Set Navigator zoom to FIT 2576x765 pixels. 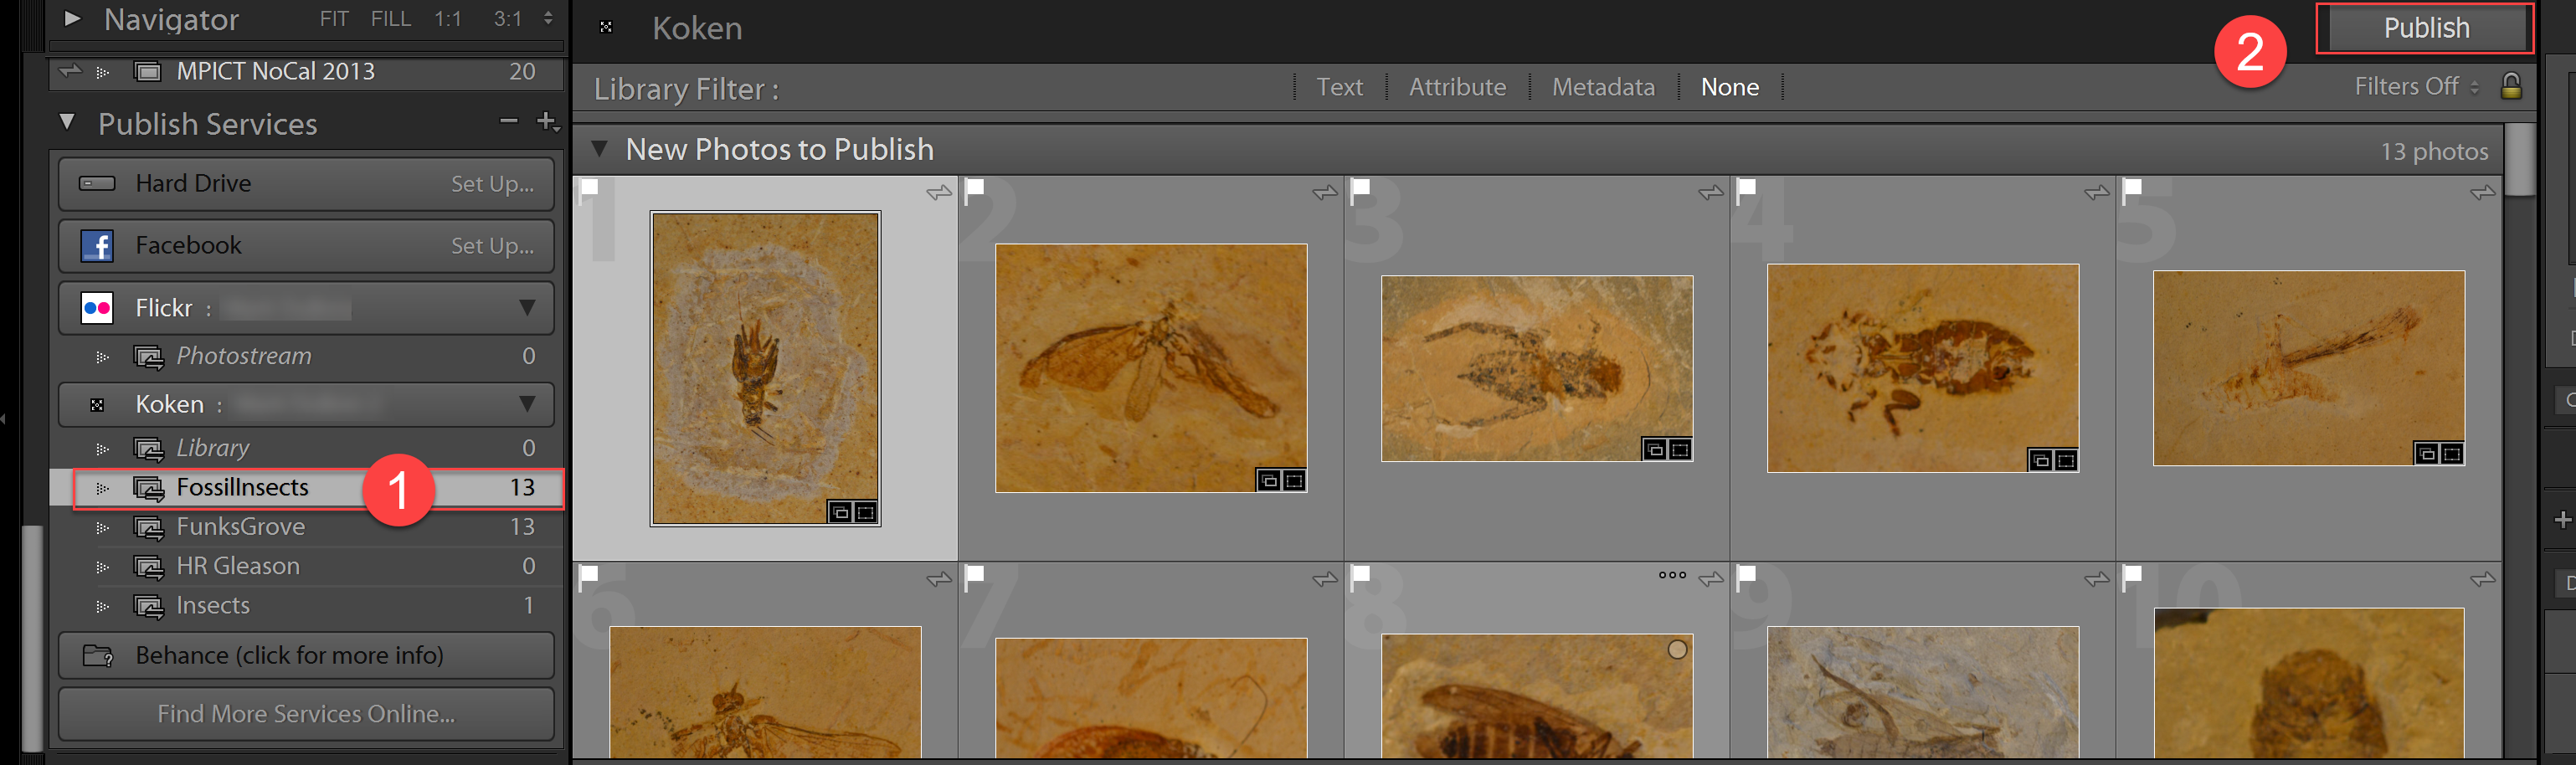click(x=334, y=19)
